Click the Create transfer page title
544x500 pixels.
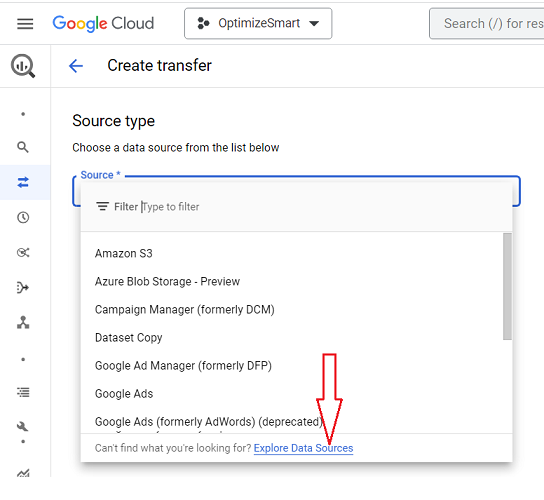click(x=159, y=66)
